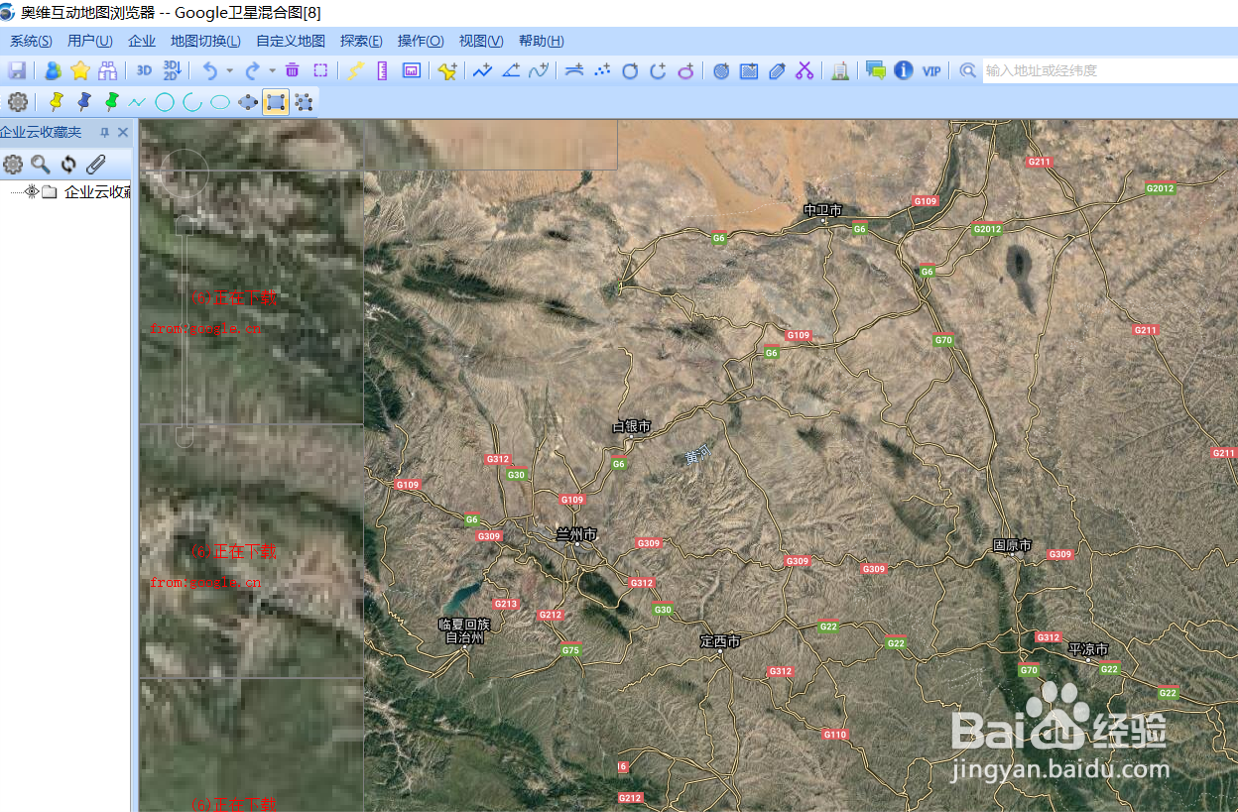This screenshot has width=1238, height=812.
Task: Open the 视图(V) menu
Action: coord(481,41)
